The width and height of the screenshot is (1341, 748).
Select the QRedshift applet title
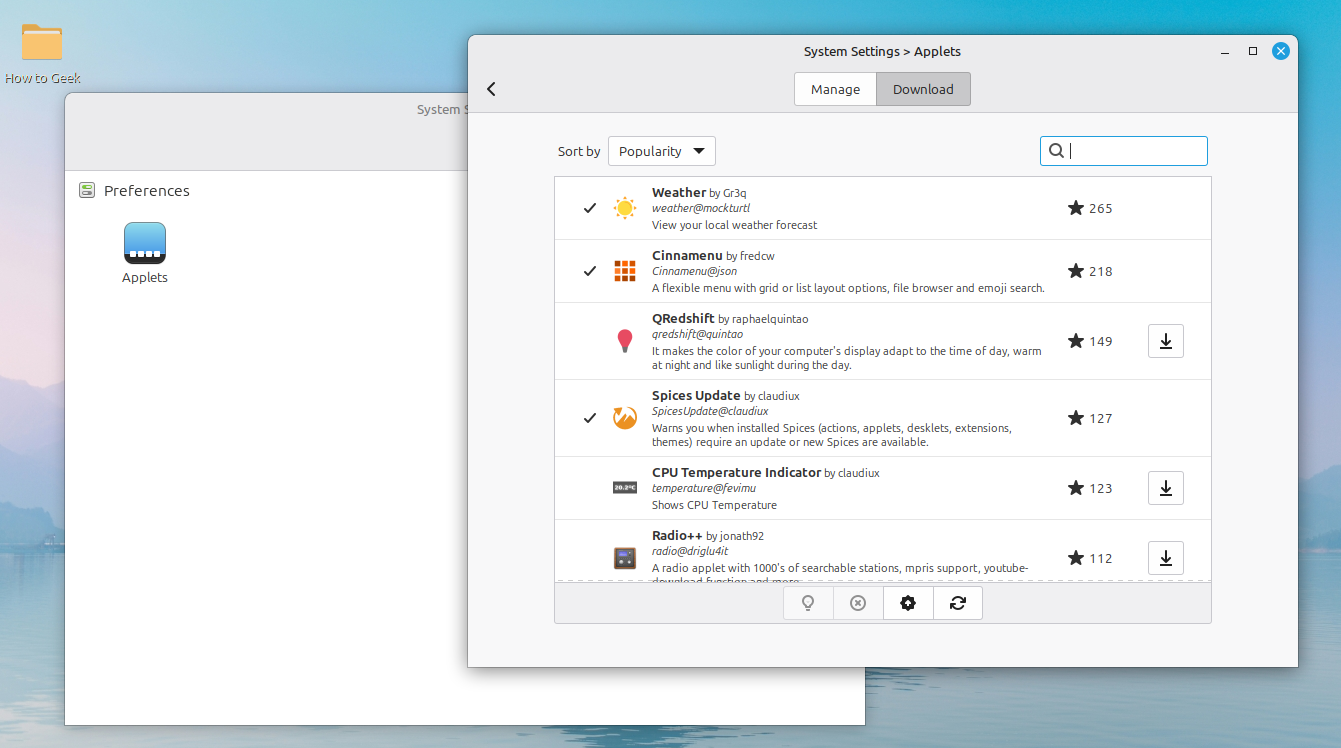[683, 318]
